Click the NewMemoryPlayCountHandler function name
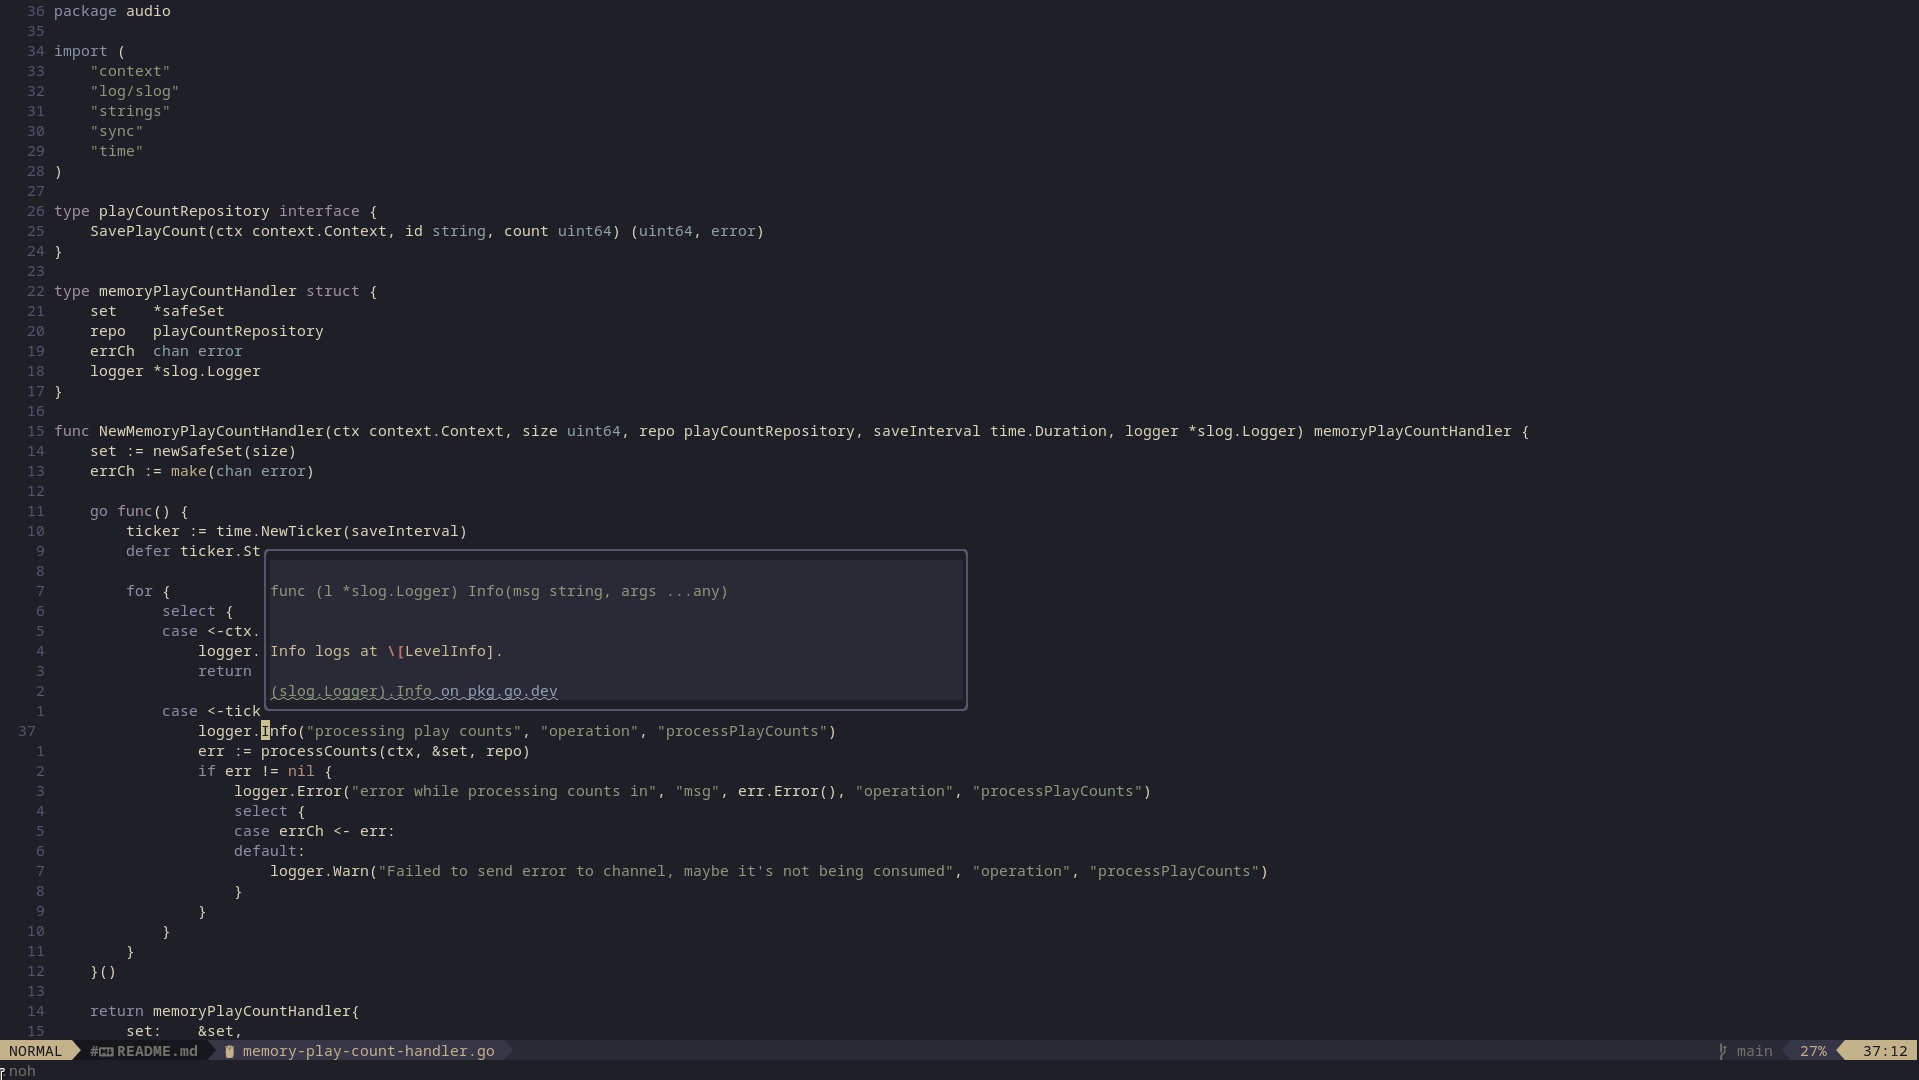Screen dimensions: 1919x1080 click(211, 431)
